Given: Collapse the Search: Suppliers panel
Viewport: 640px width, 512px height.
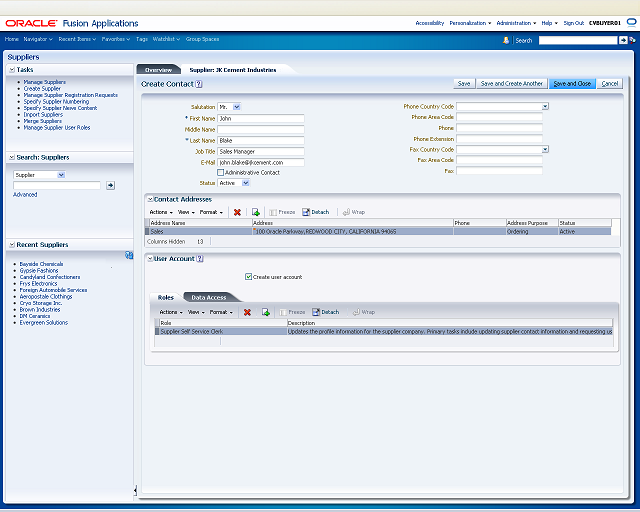Looking at the screenshot, I should 12,158.
